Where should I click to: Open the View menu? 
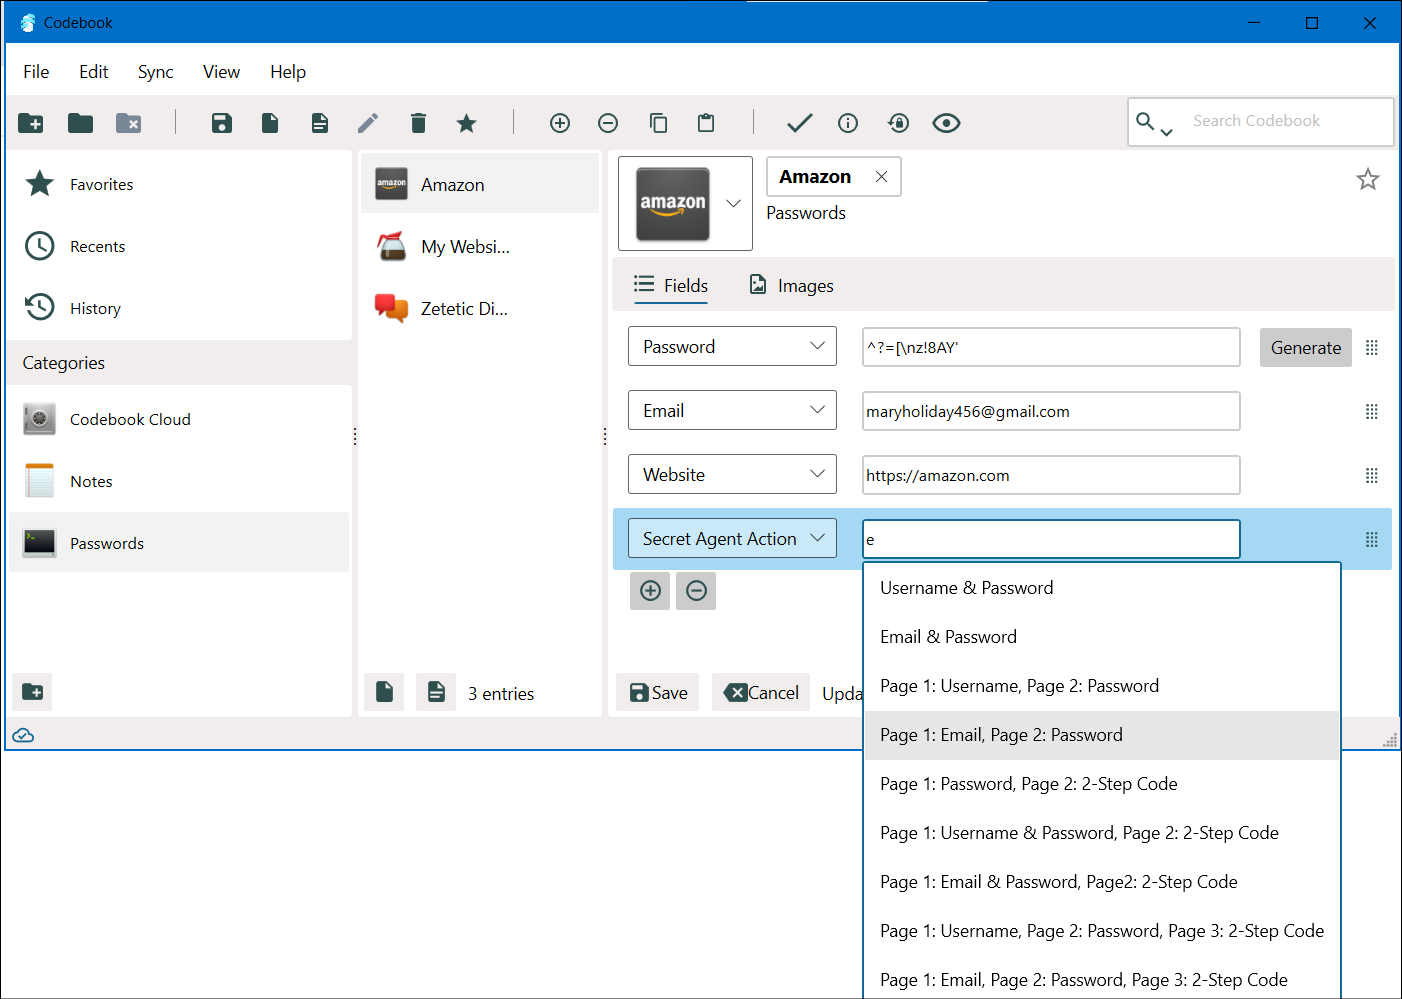pyautogui.click(x=221, y=72)
